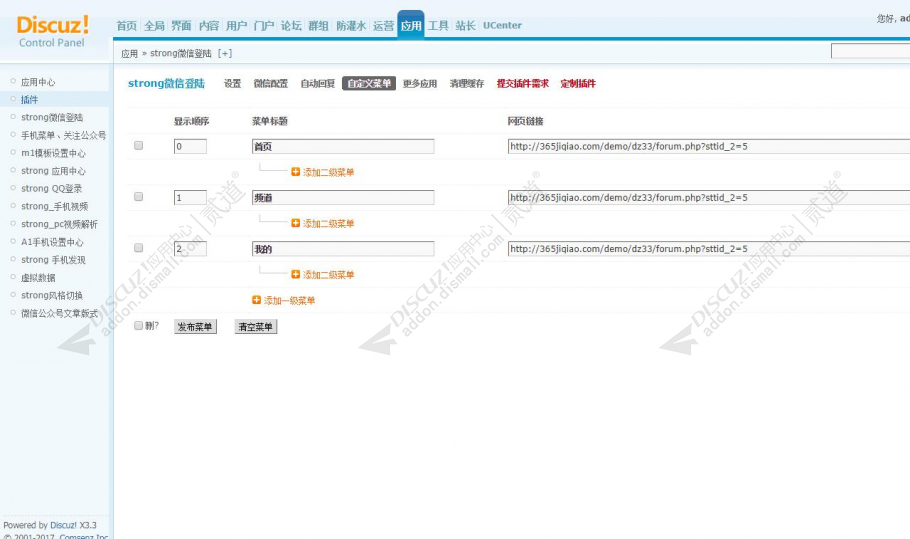Click the search box in the breadcrumb bar
This screenshot has height=539, width=910.
(871, 51)
